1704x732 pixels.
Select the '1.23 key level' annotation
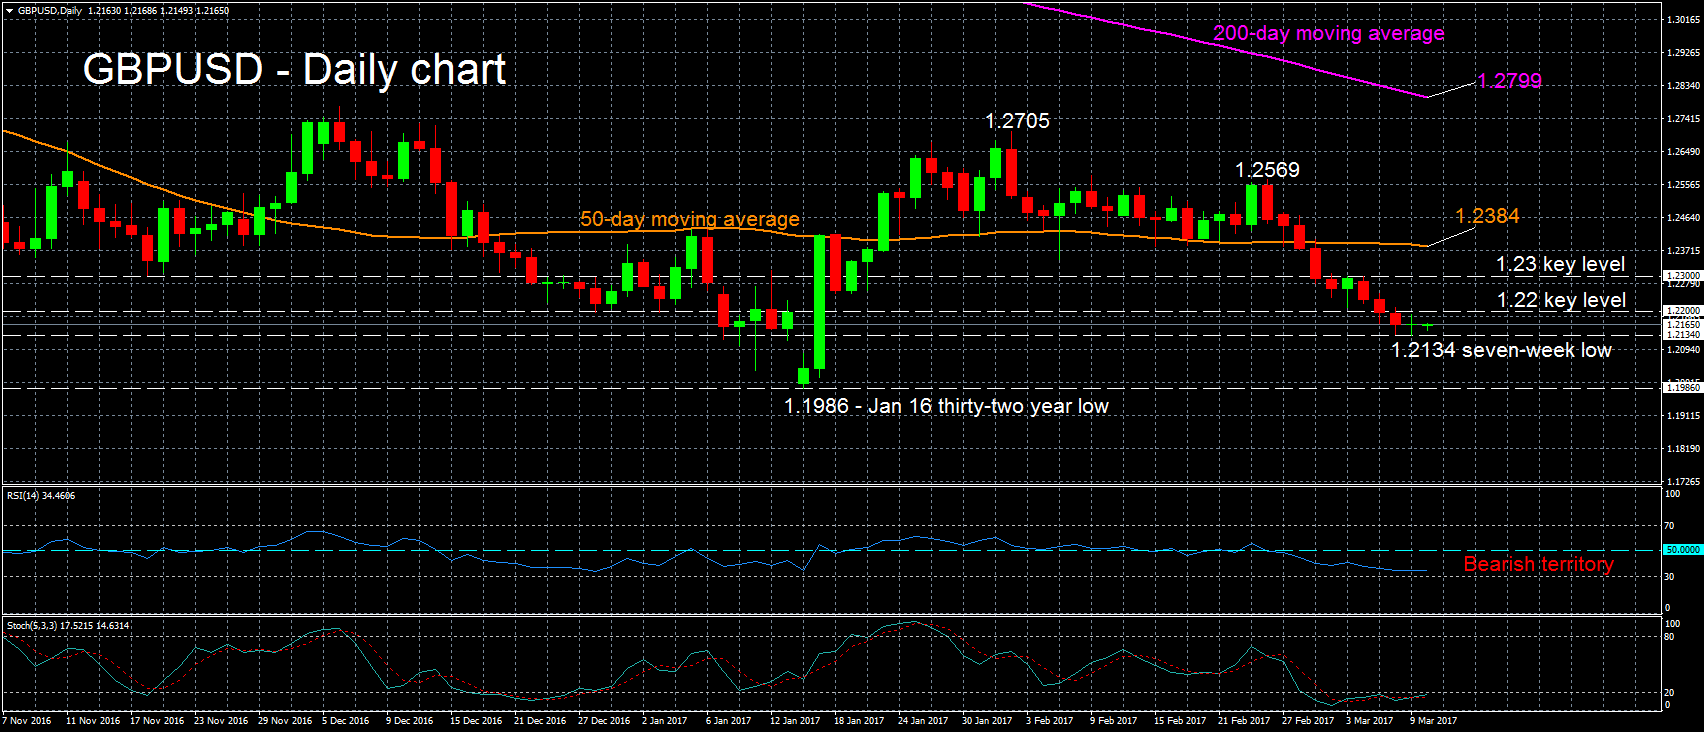click(x=1560, y=264)
